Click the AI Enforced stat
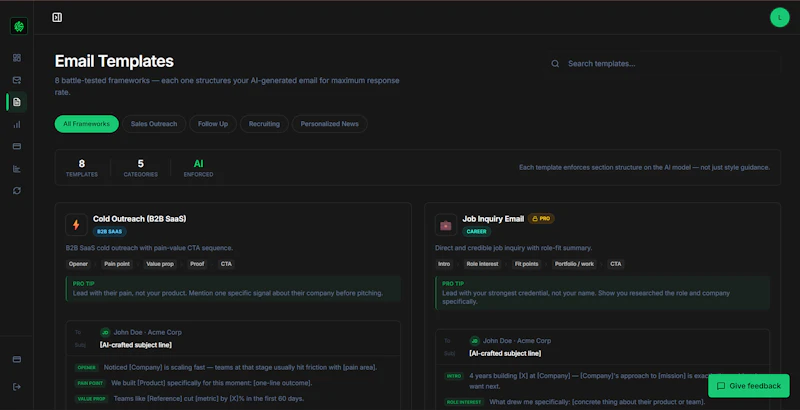Image resolution: width=800 pixels, height=410 pixels. pyautogui.click(x=198, y=168)
